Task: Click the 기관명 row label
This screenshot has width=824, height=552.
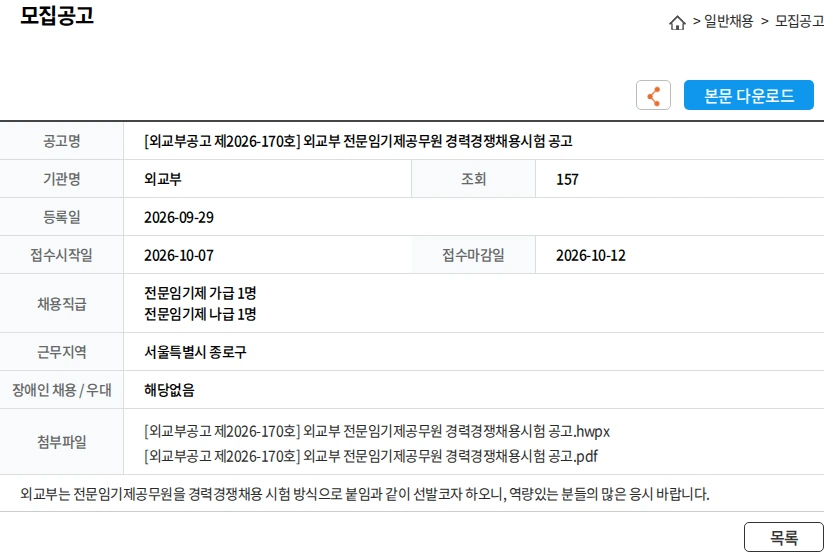Action: (61, 179)
